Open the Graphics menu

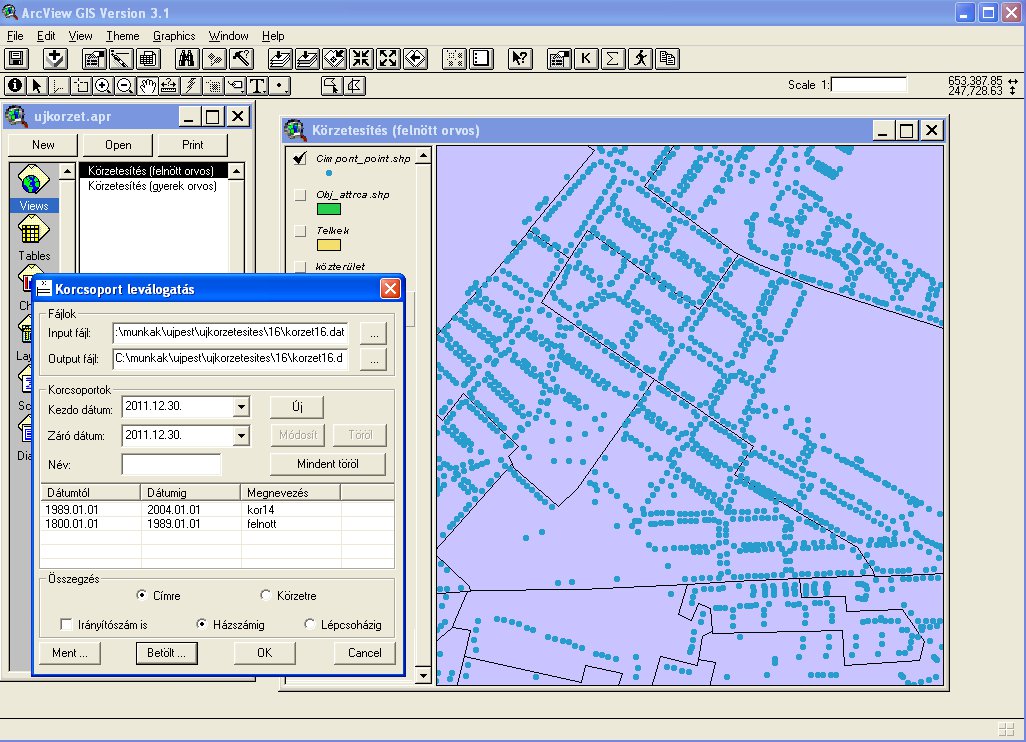coord(174,36)
